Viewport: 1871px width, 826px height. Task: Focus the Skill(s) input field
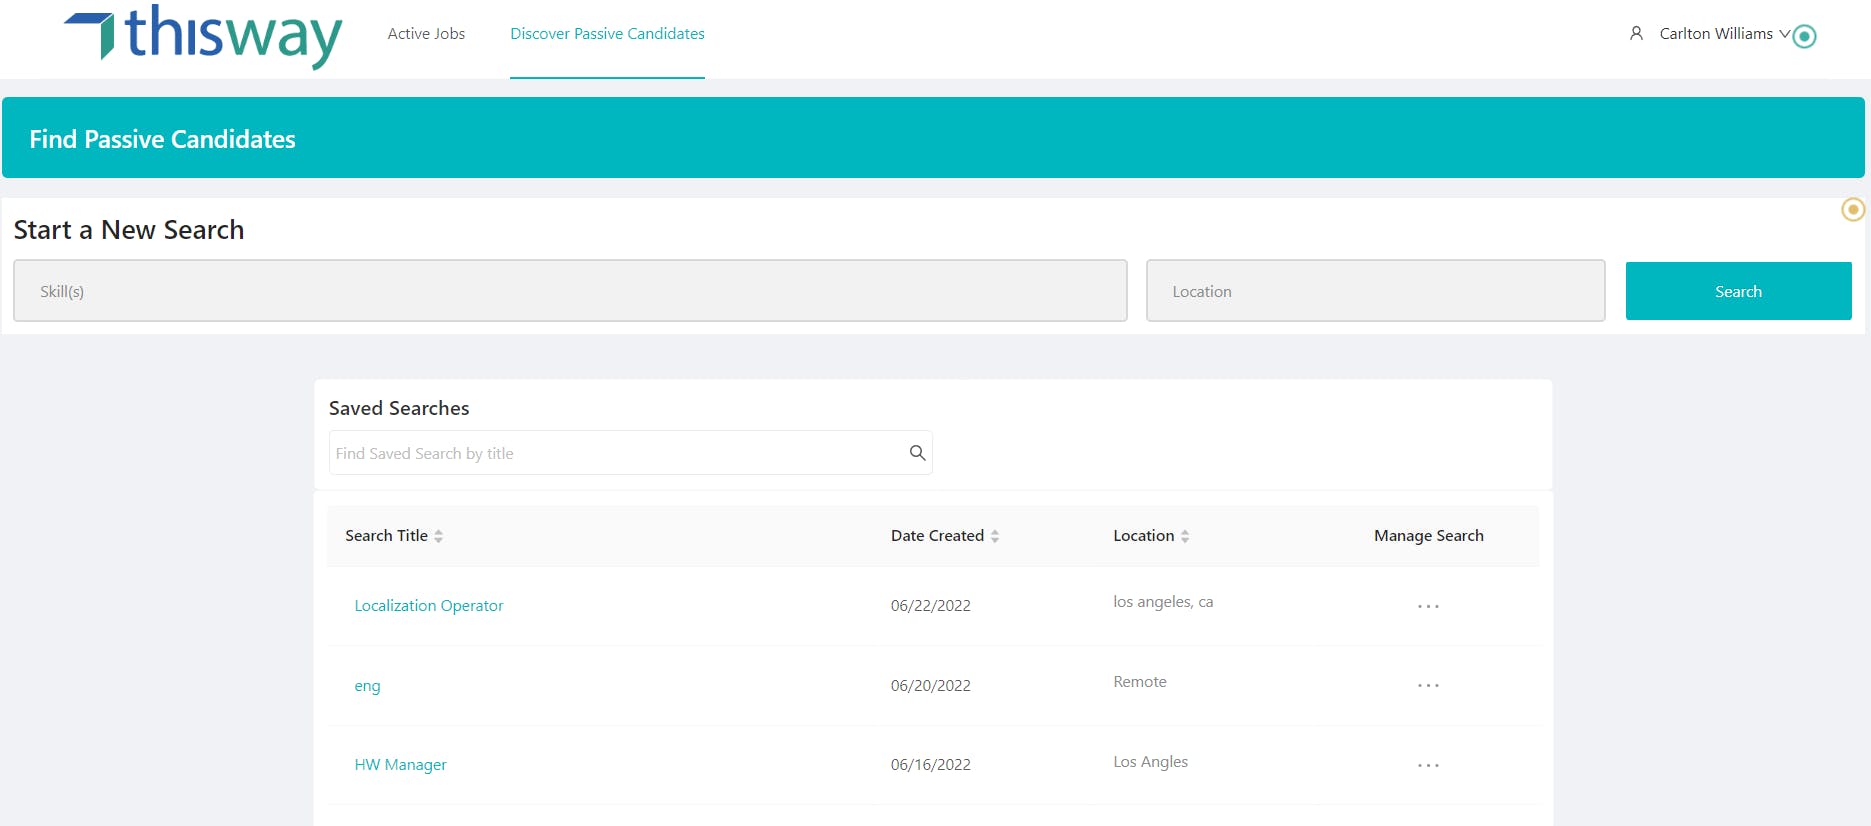click(570, 291)
